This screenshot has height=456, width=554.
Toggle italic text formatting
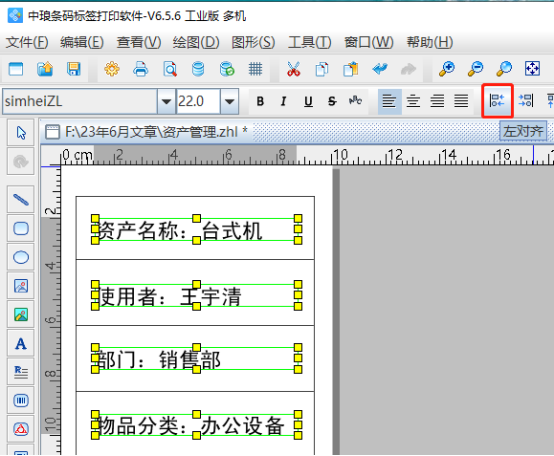click(283, 101)
